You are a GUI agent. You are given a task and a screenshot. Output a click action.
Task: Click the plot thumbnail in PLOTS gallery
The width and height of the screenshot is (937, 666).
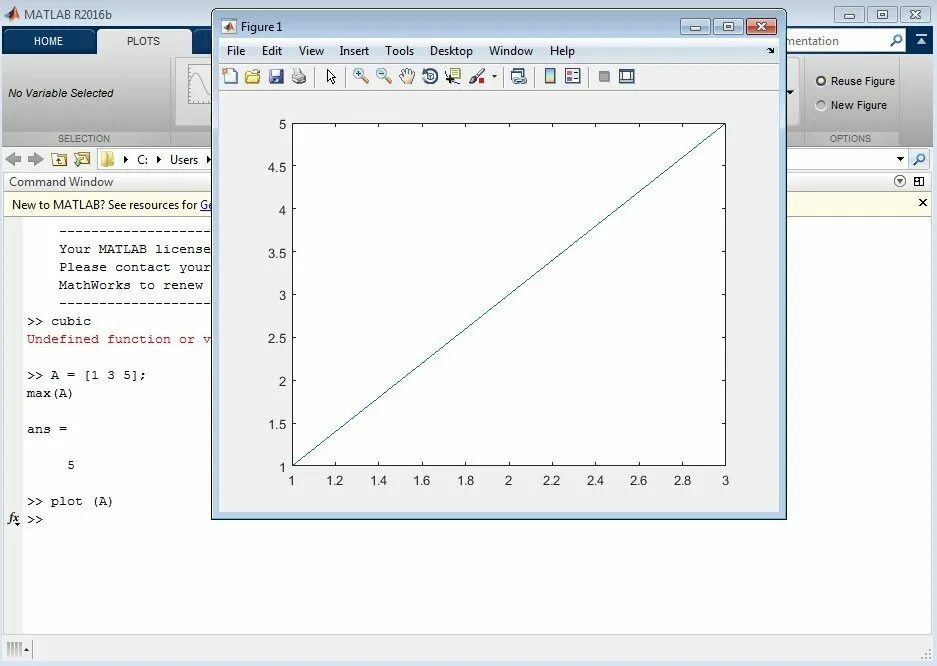[x=199, y=84]
